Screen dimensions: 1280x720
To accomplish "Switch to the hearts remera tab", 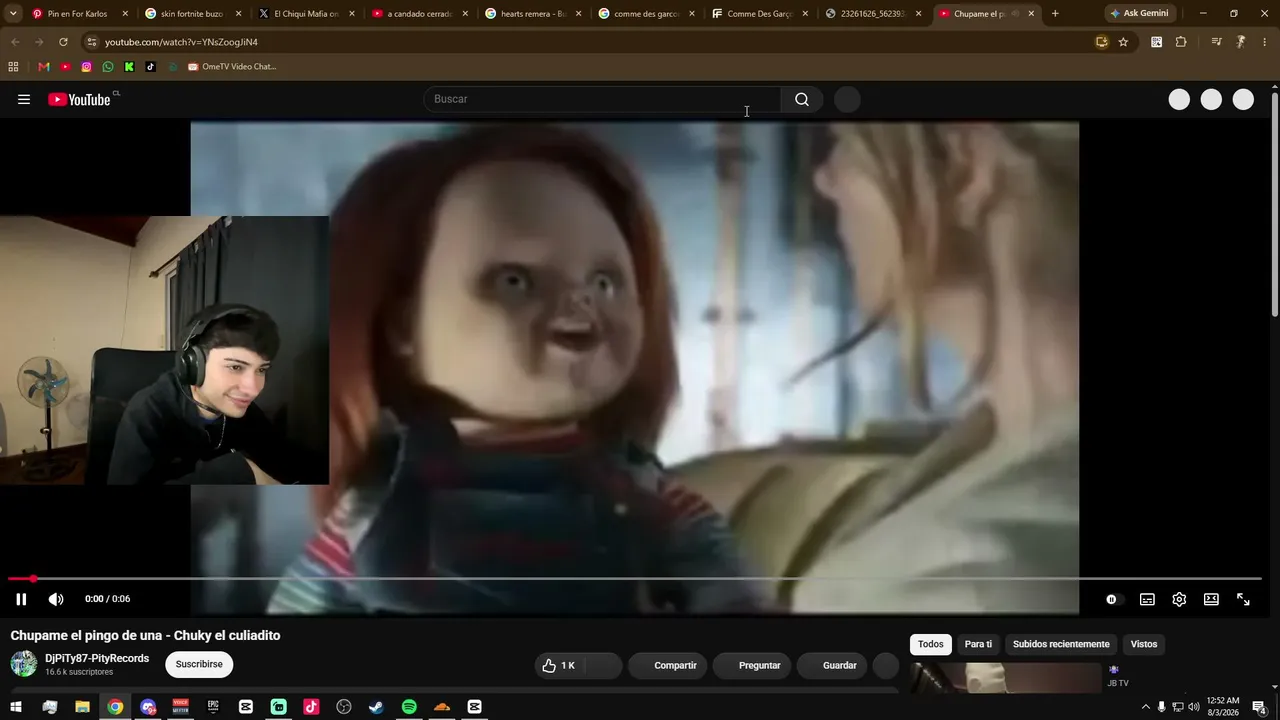I will (532, 14).
